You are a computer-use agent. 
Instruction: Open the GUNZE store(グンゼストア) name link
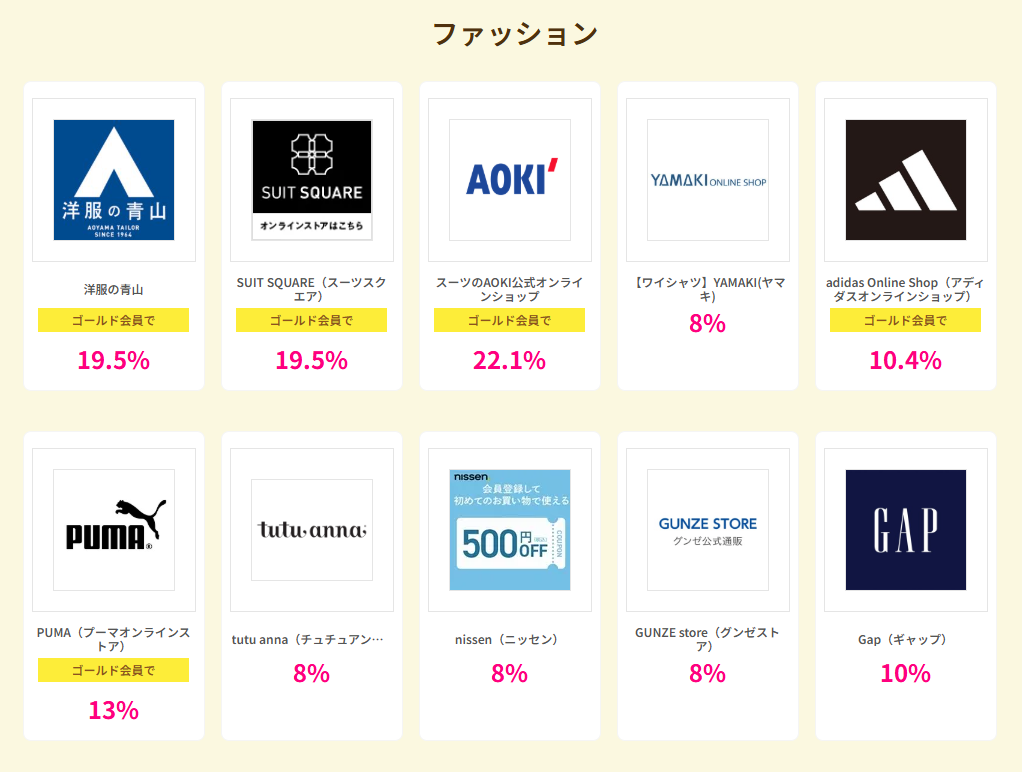tap(708, 639)
